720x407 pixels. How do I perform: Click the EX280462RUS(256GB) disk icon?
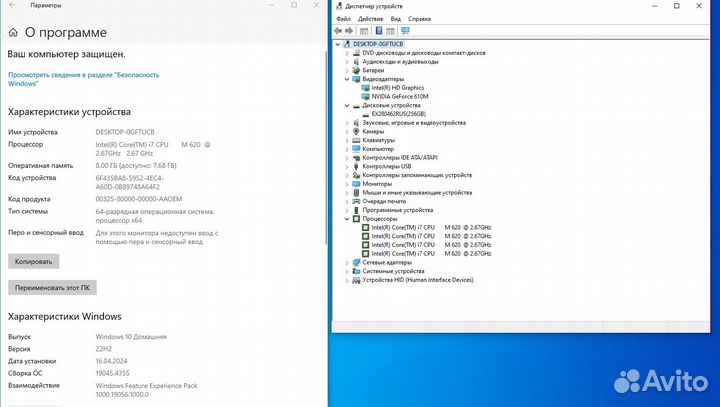(366, 114)
